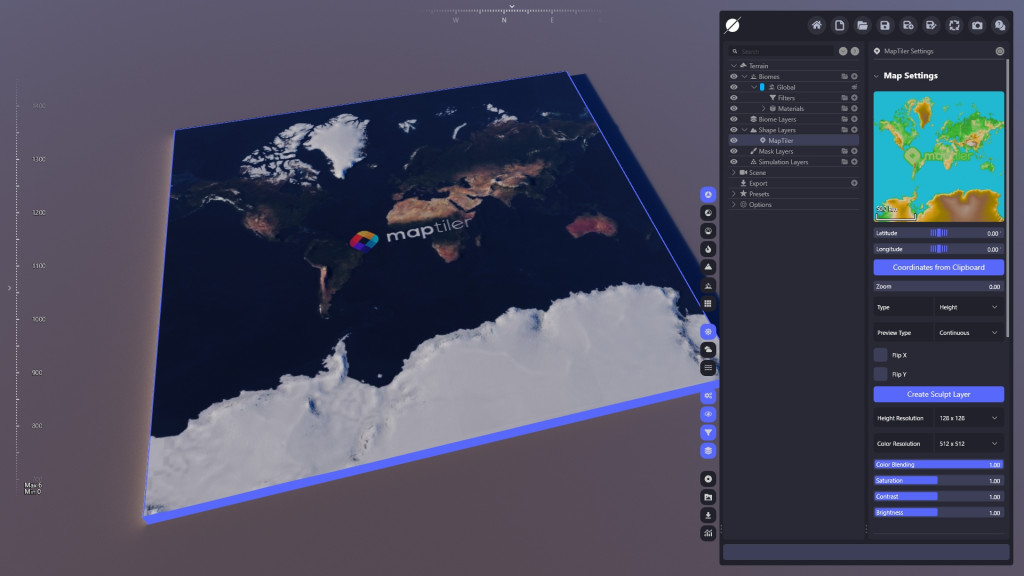Hide the Materials row
1024x576 pixels.
(733, 108)
